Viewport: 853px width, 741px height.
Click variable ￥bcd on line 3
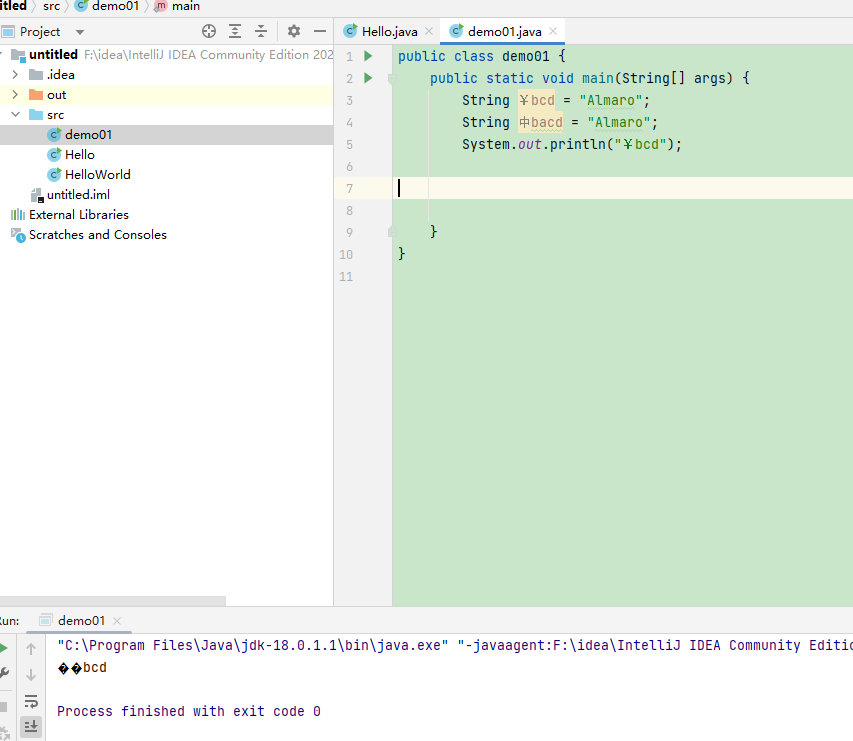536,100
